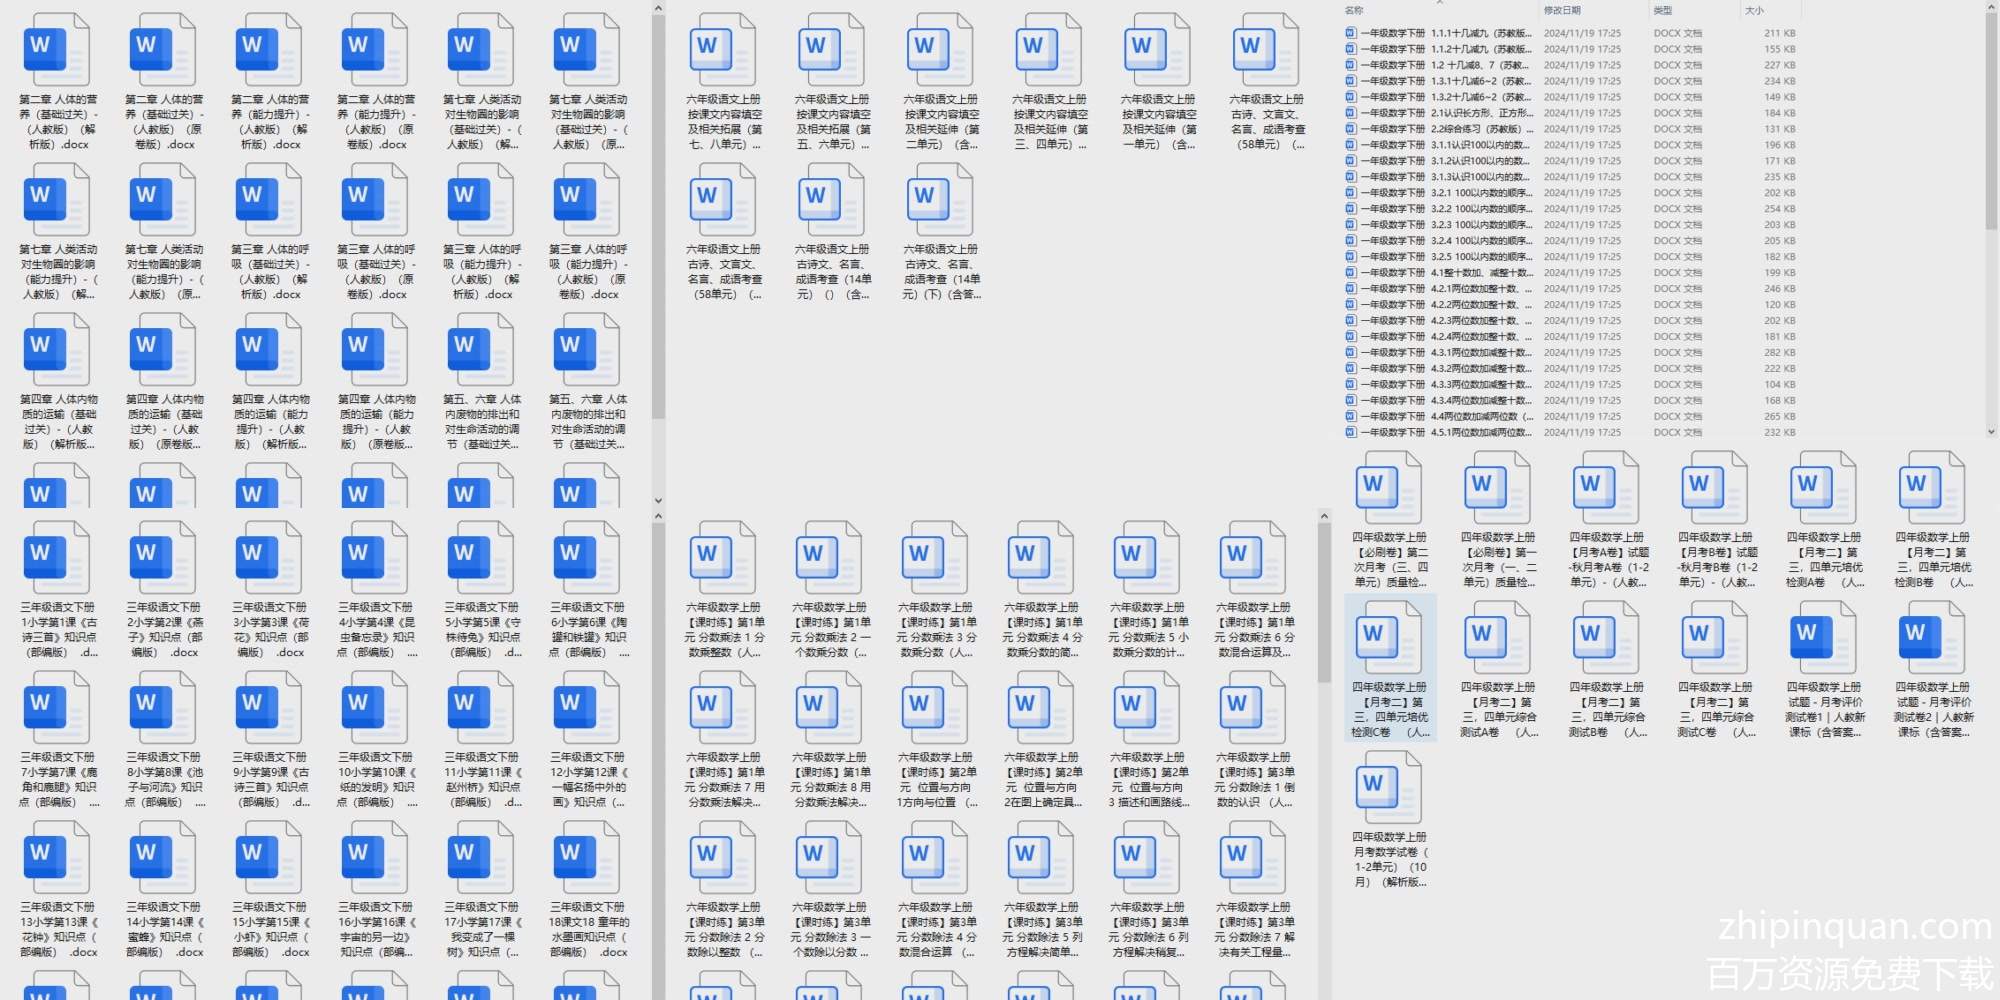Screen dimensions: 2000x1000
Task: Sort list by 修改日期 column header
Action: coord(1562,10)
